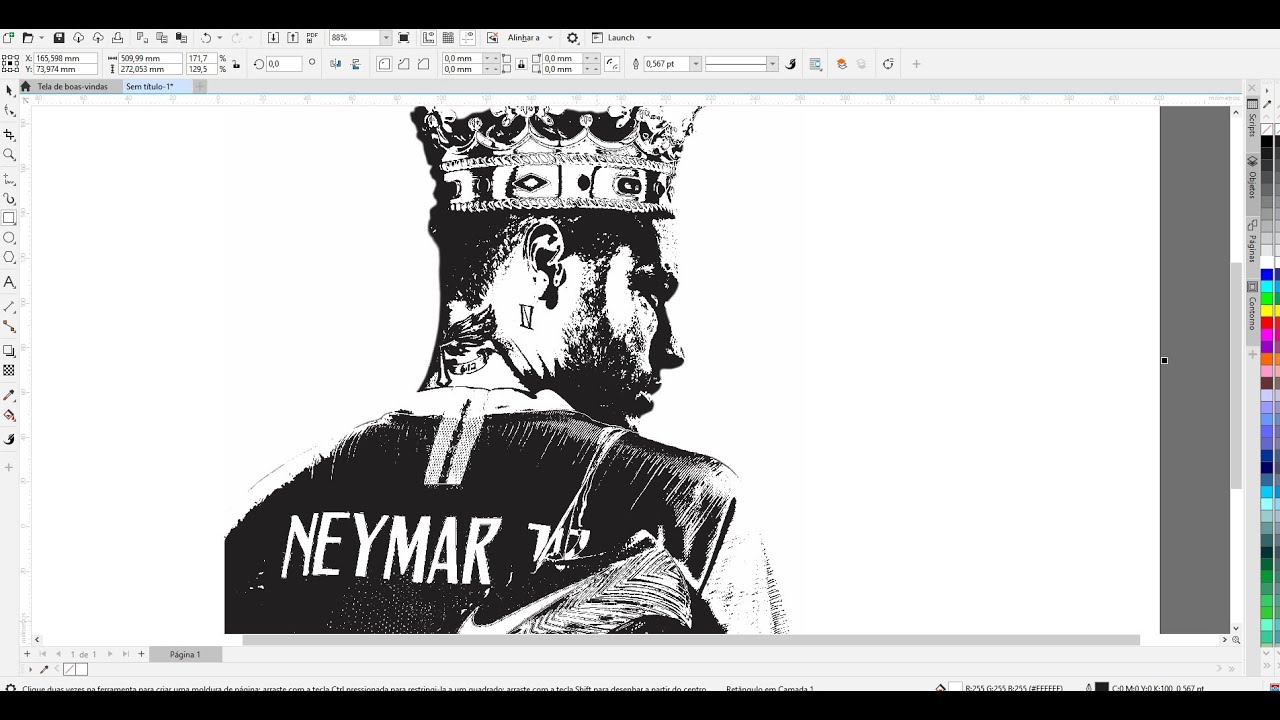Click Publish to PDF icon
The image size is (1280, 720).
(x=312, y=38)
